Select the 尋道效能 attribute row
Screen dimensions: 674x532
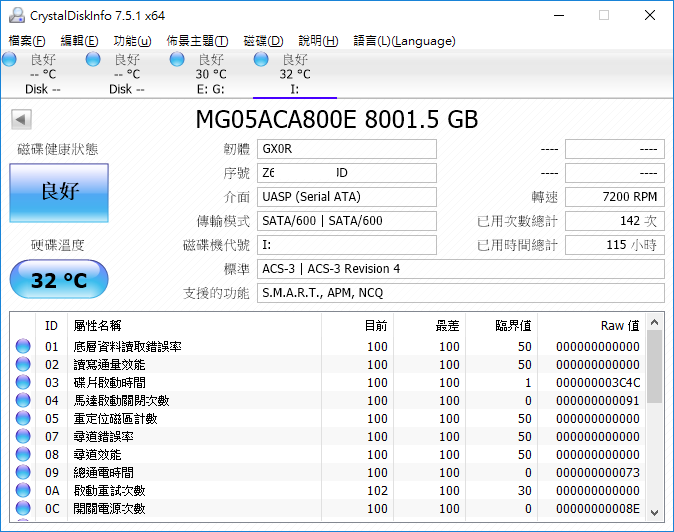click(328, 455)
